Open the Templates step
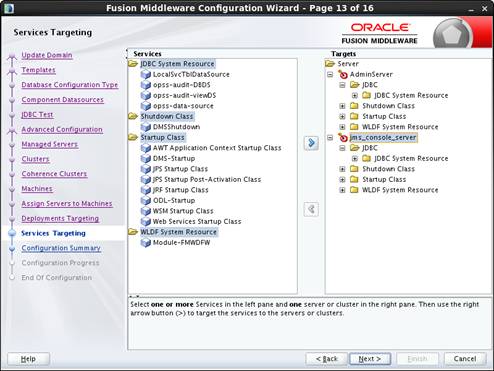Image resolution: width=494 pixels, height=371 pixels. click(38, 70)
